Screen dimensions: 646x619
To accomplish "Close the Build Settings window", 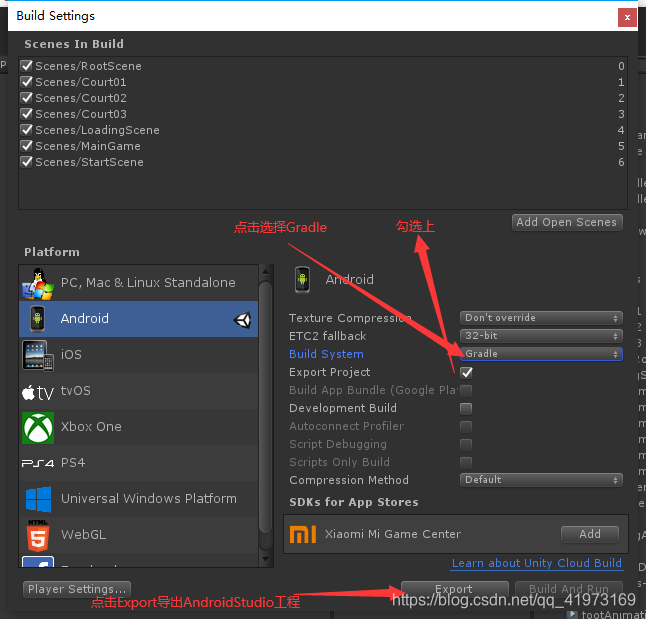I will tap(627, 17).
